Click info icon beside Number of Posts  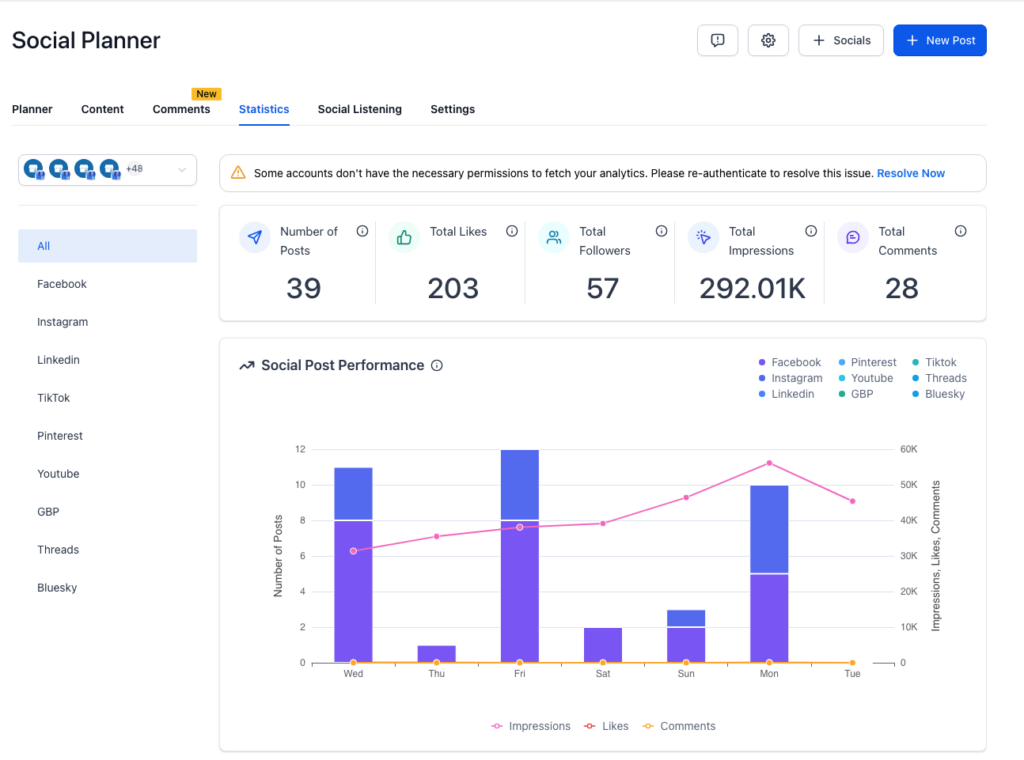pyautogui.click(x=362, y=231)
